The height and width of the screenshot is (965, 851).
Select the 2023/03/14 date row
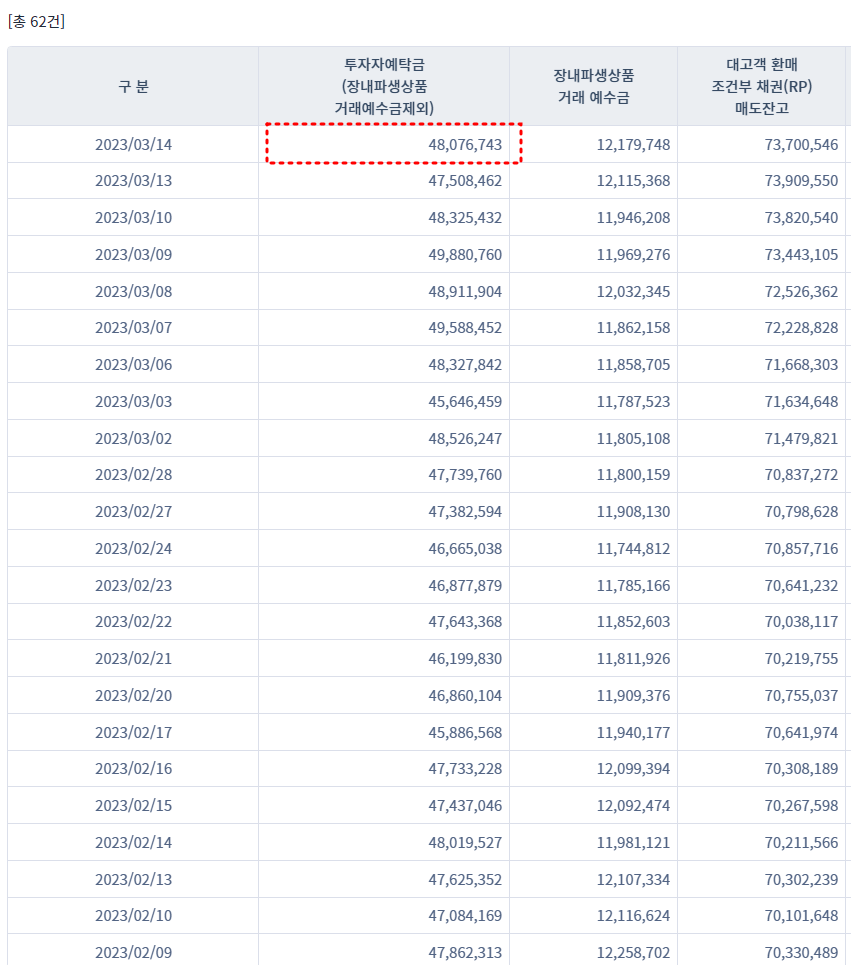click(429, 145)
